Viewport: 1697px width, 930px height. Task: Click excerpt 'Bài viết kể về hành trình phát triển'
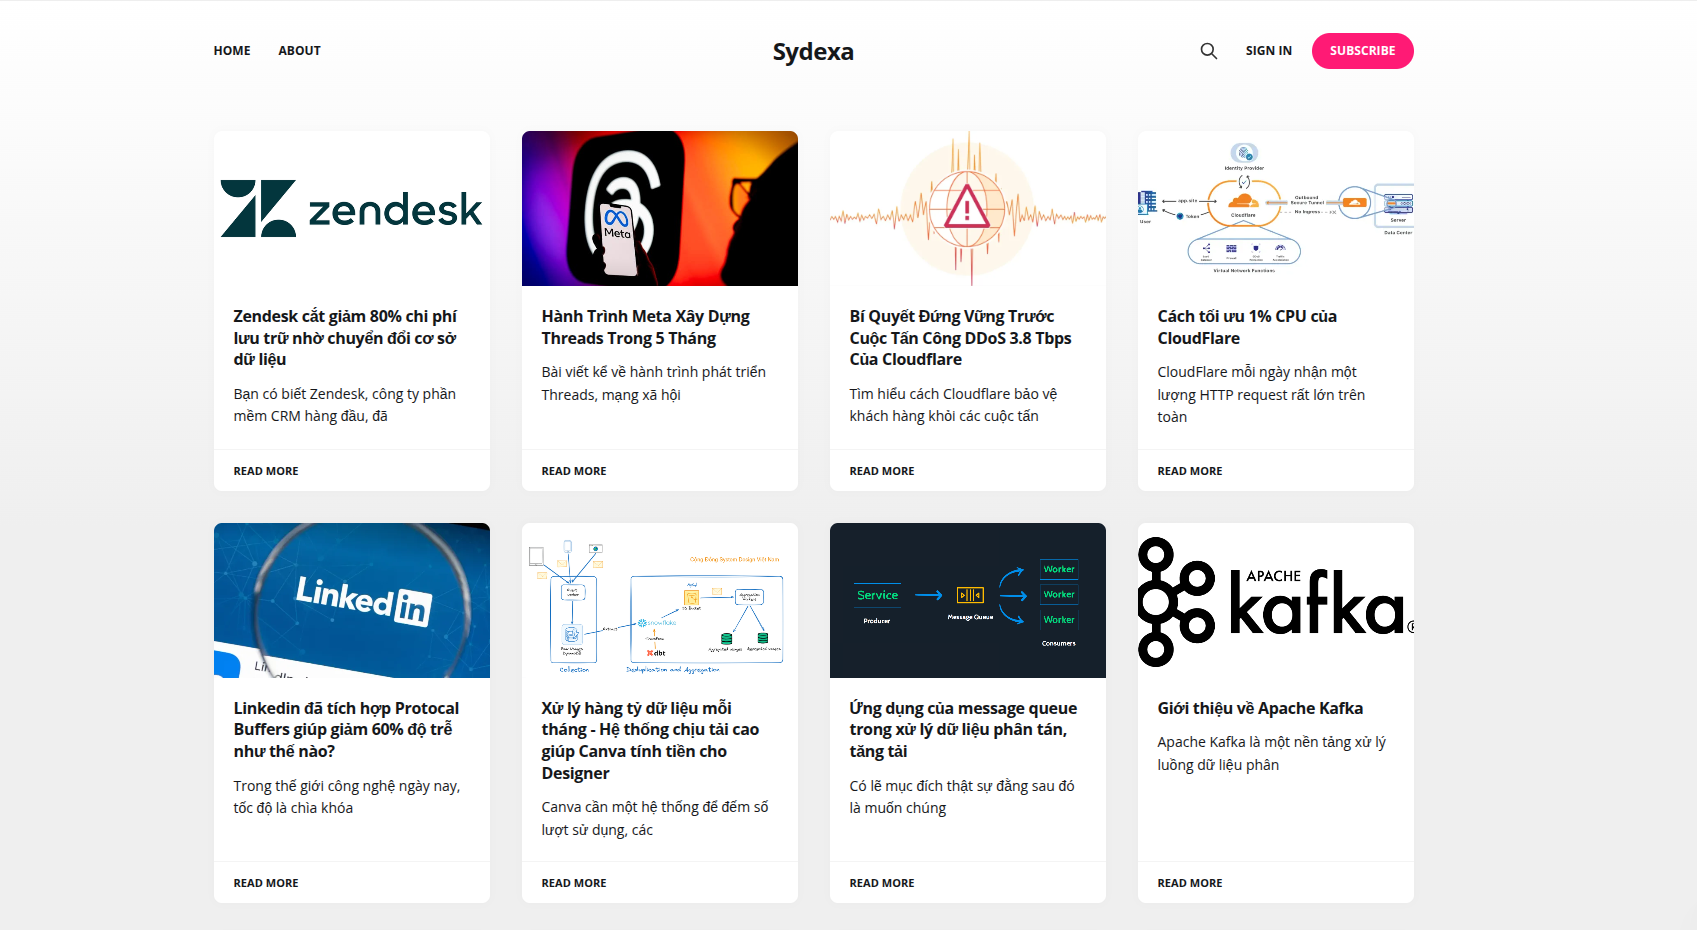coord(654,383)
